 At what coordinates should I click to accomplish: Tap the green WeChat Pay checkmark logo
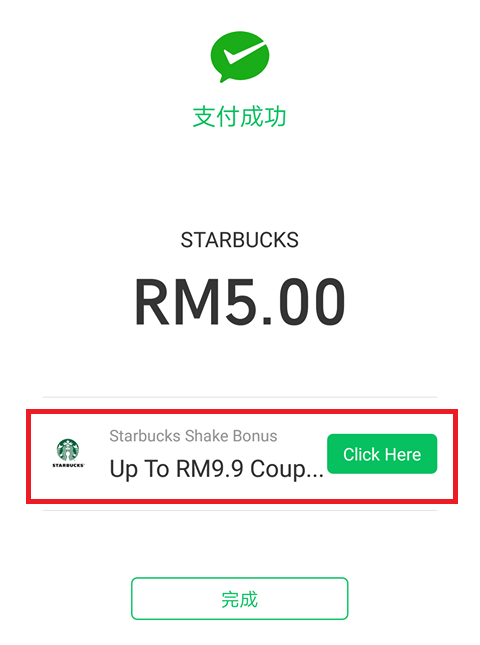coord(240,57)
